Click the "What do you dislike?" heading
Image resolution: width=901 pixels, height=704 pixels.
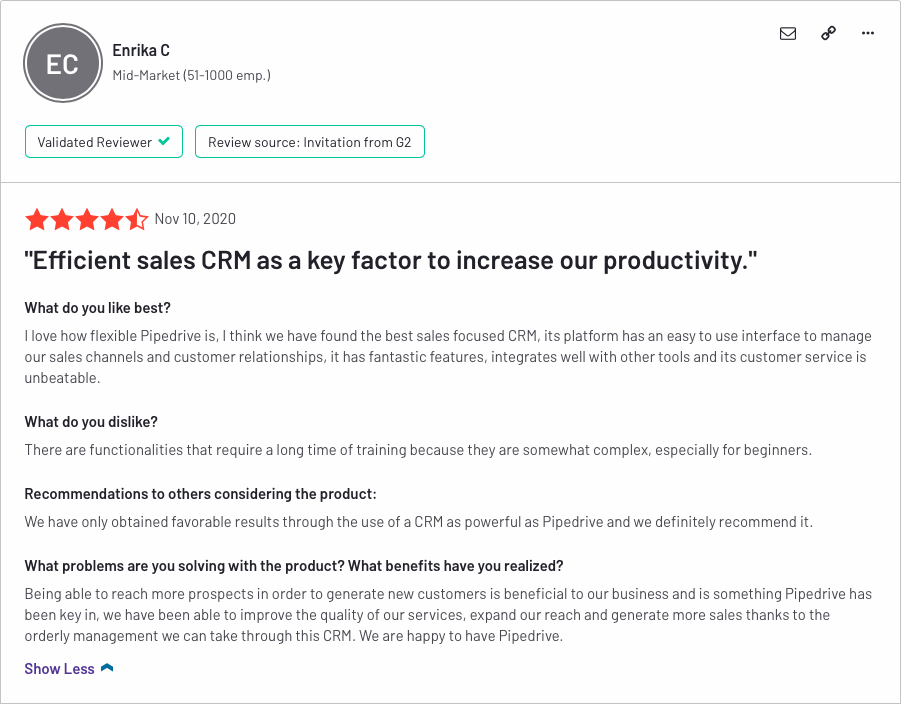(91, 422)
